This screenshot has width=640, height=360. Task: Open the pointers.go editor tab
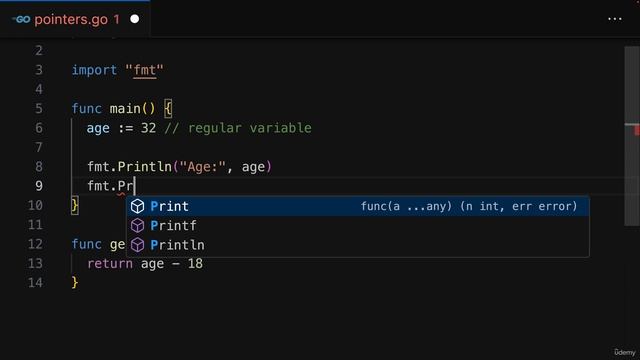click(x=76, y=19)
